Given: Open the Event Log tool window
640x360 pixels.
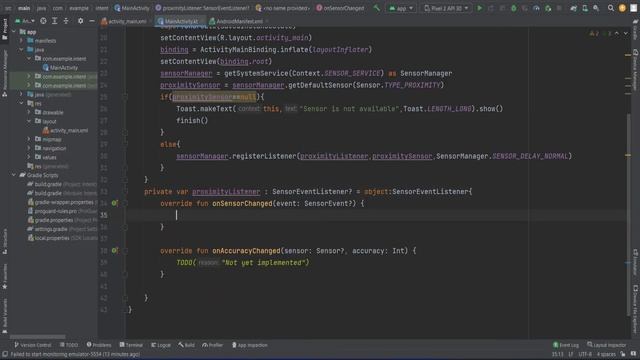Looking at the screenshot, I should 566,345.
